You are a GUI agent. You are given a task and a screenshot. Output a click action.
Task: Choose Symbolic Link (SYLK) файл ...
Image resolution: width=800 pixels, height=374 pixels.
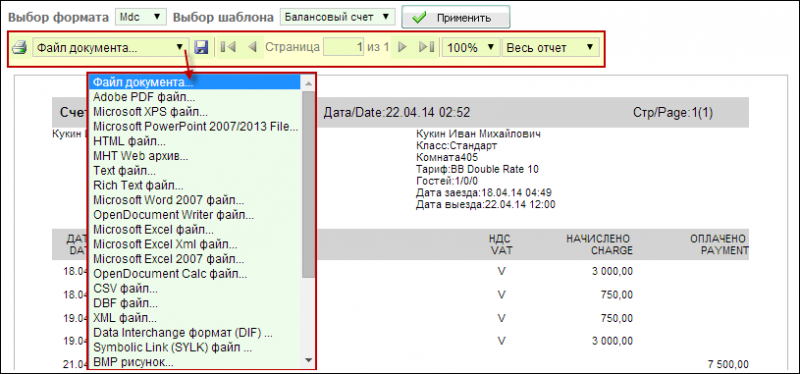195,348
